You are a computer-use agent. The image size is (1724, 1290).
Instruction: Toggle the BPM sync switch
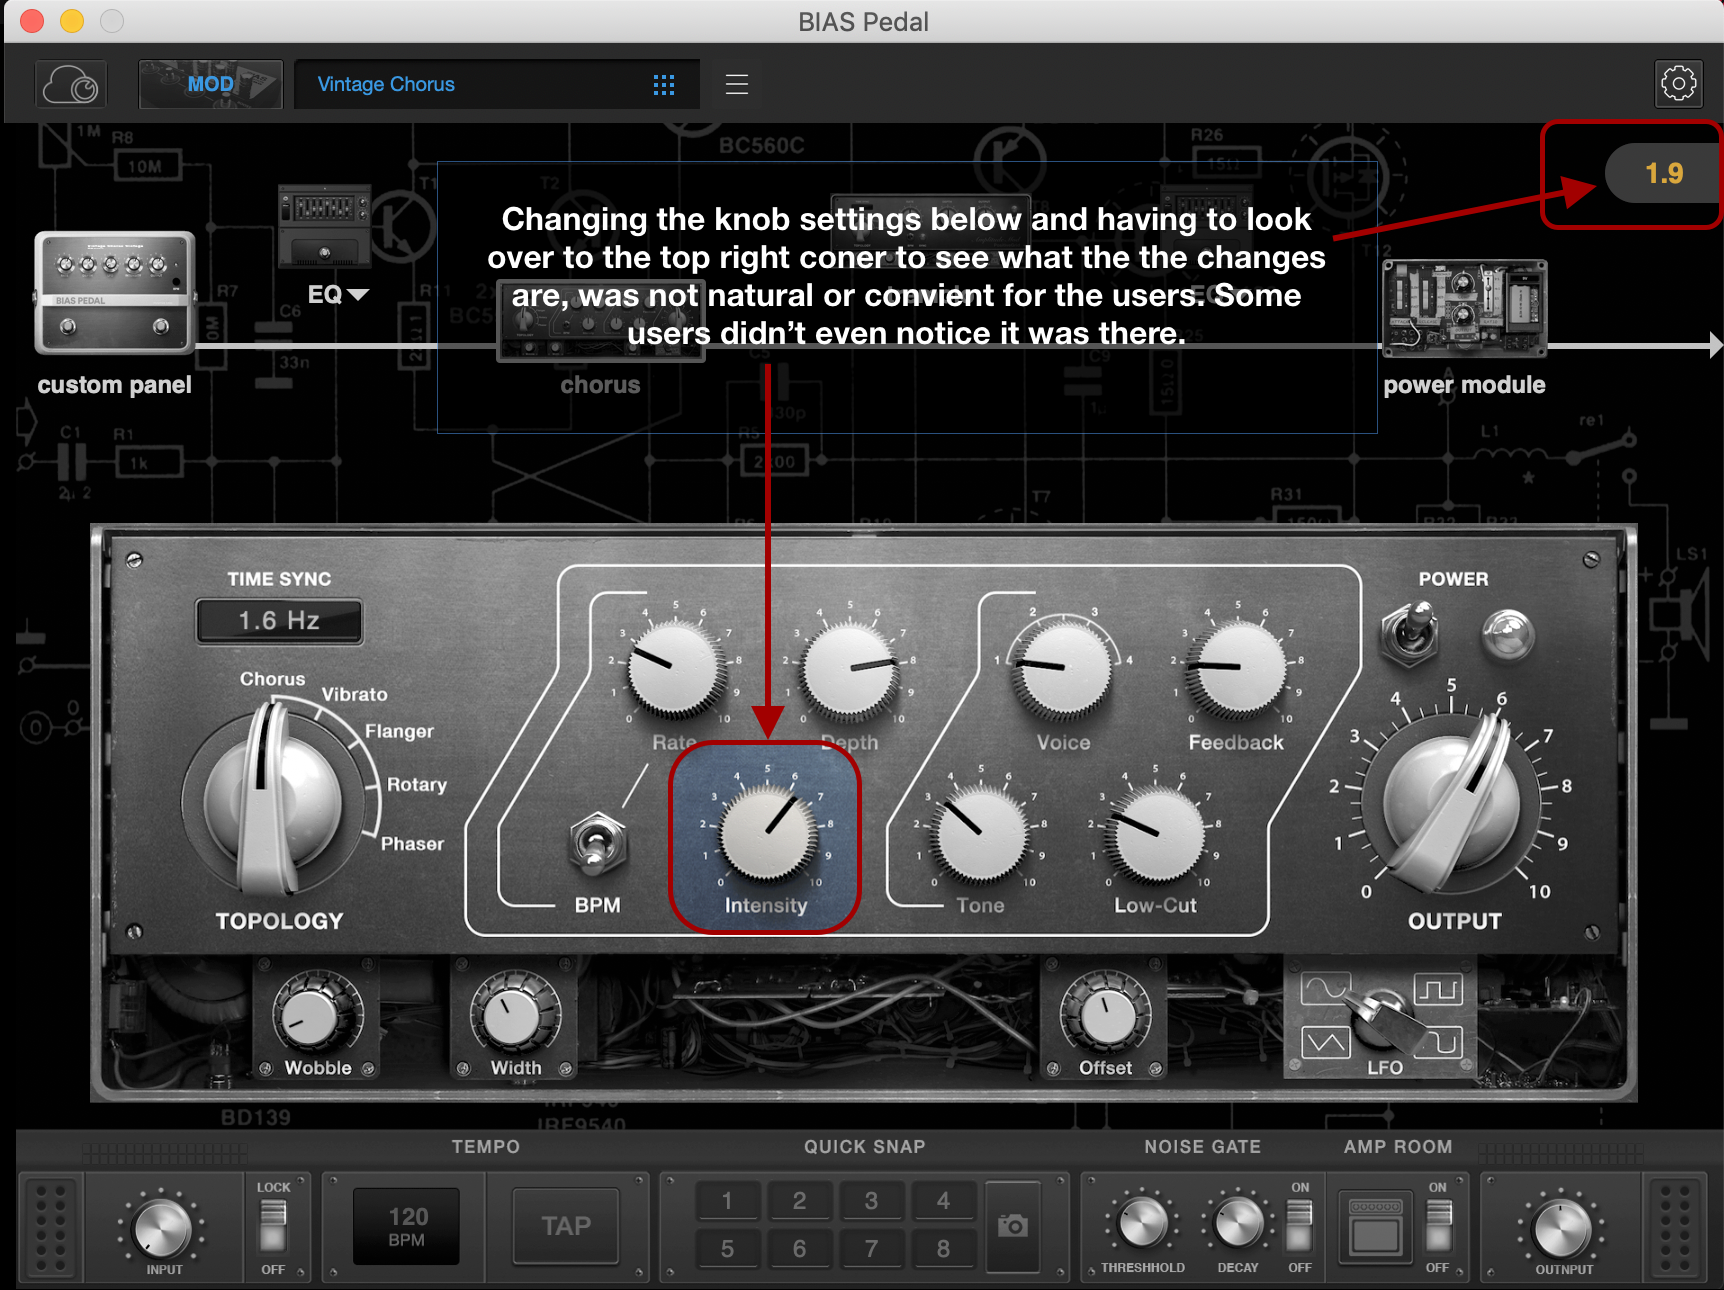pos(597,845)
